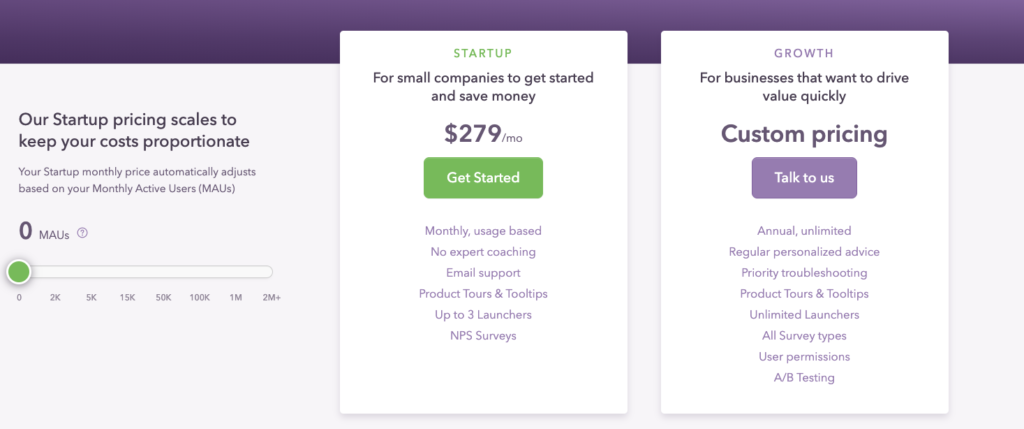Click the slider track's right end

[268, 272]
